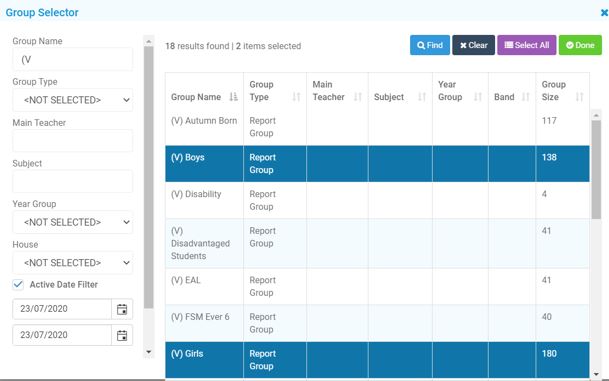Screen dimensions: 609x381
Task: Click the filter panel scrollbar thumb
Action: pyautogui.click(x=148, y=177)
